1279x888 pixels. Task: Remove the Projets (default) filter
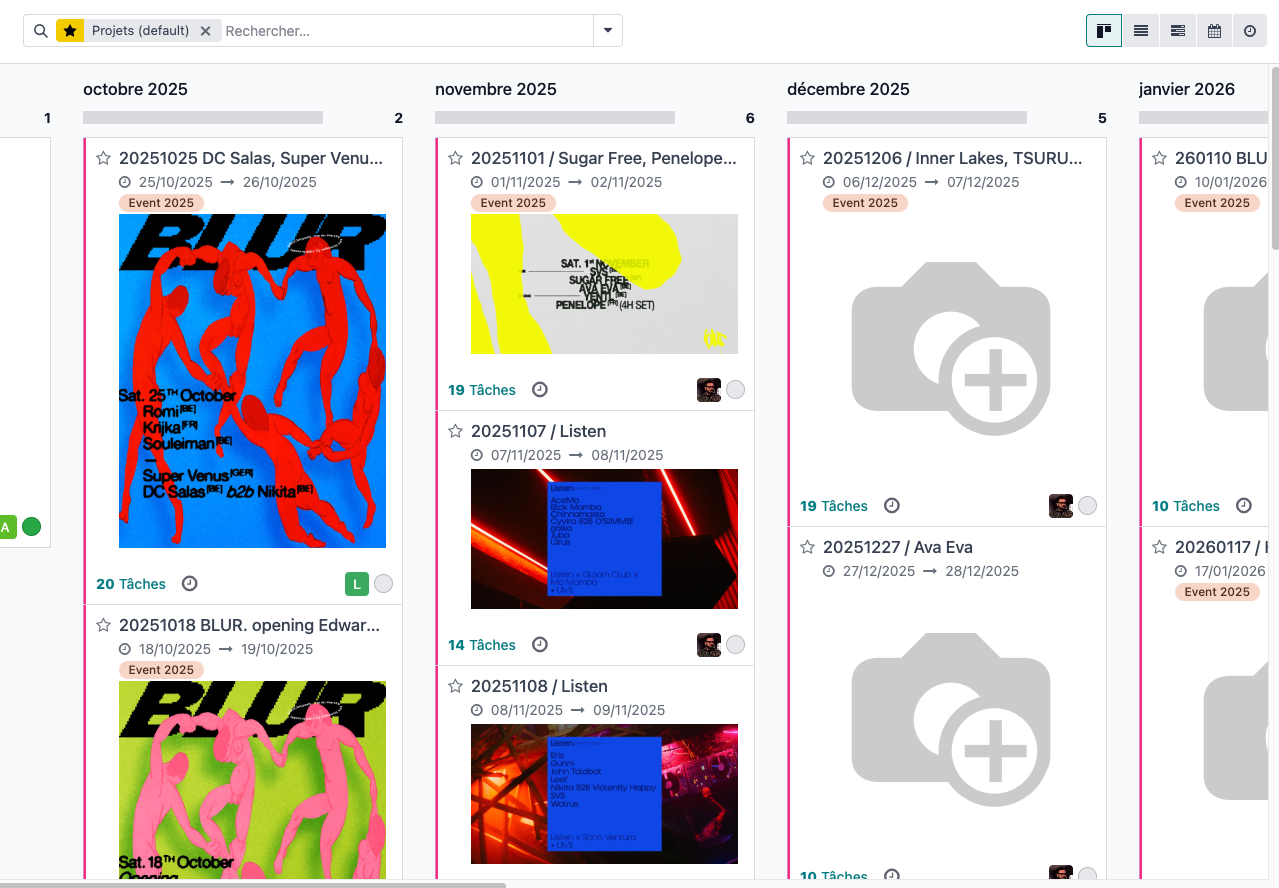click(205, 30)
